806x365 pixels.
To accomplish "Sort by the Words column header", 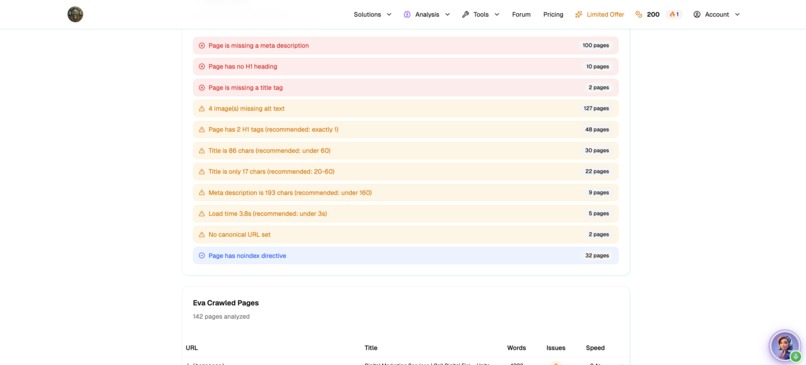I will tap(516, 348).
